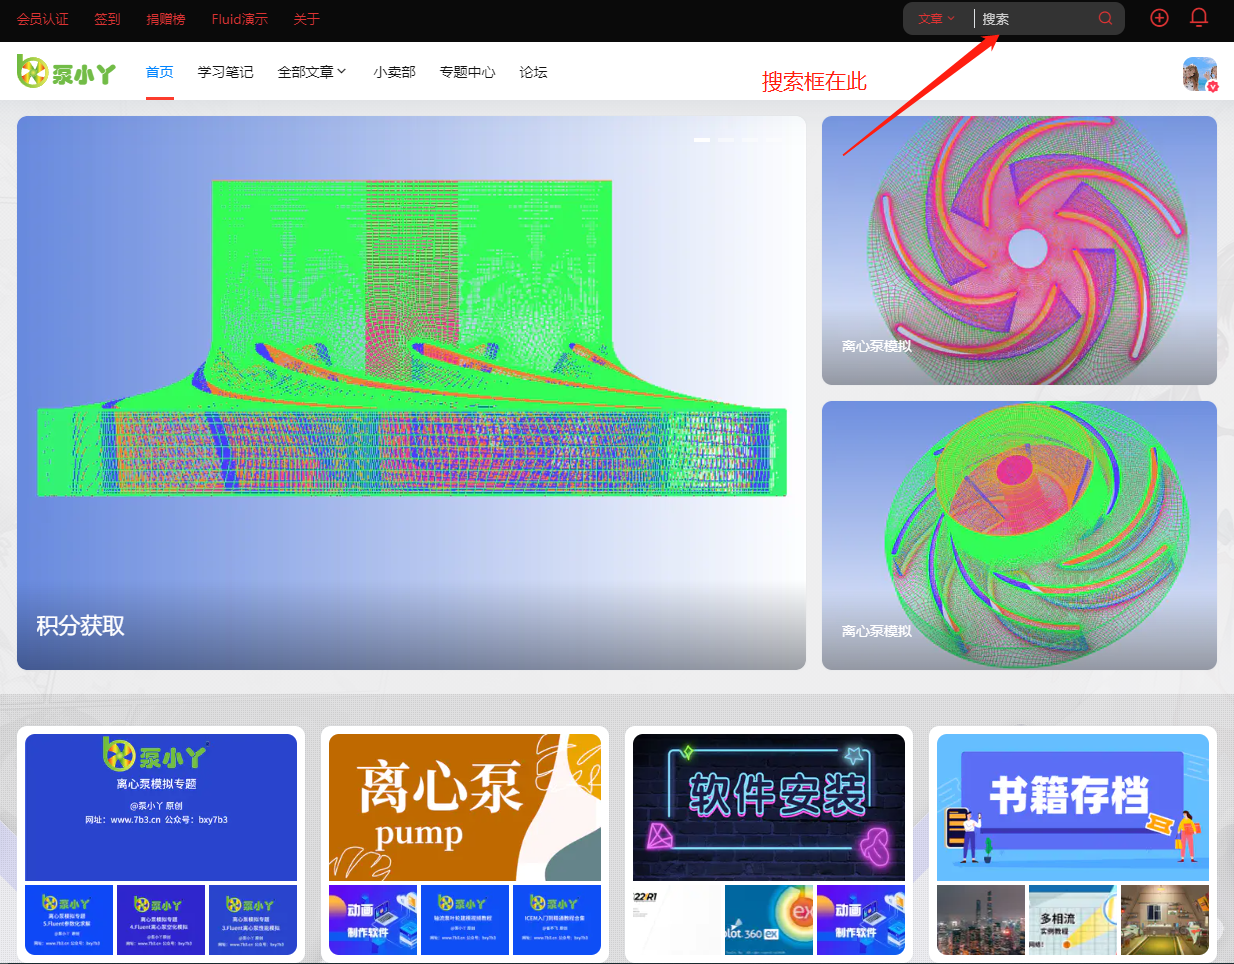The height and width of the screenshot is (964, 1234).
Task: Open notifications via the bell icon
Action: click(1198, 17)
